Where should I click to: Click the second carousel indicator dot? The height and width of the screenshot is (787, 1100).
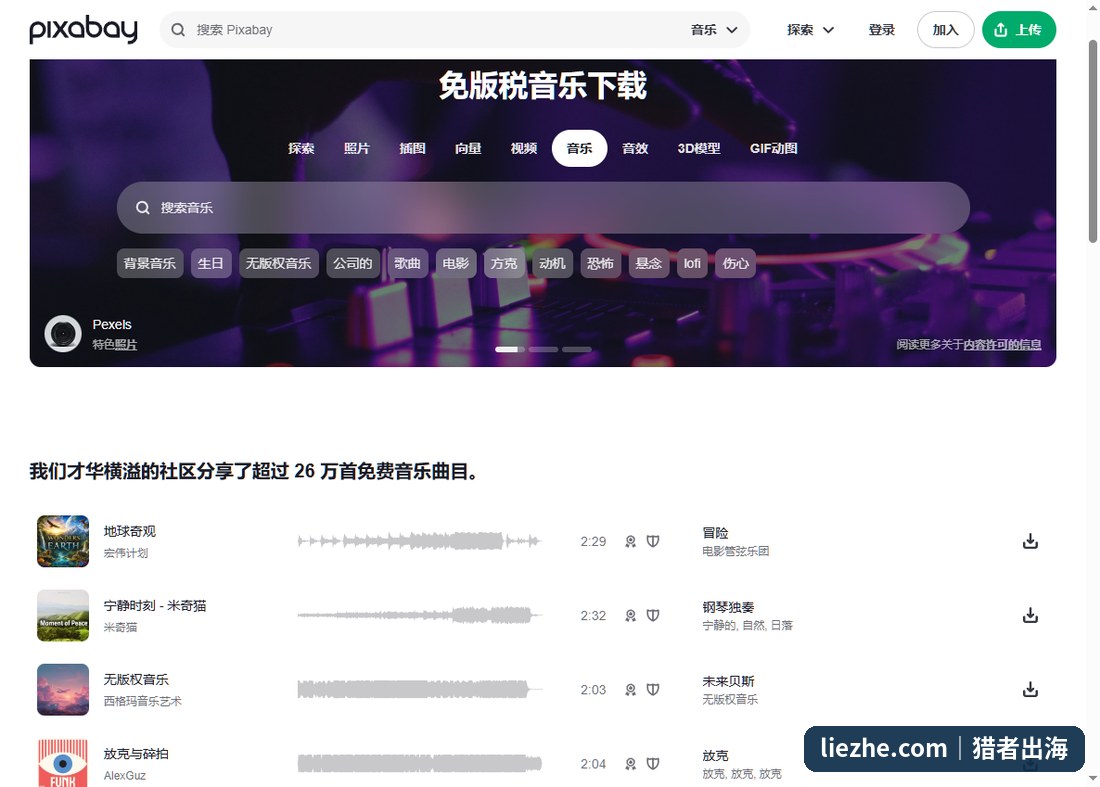[544, 349]
